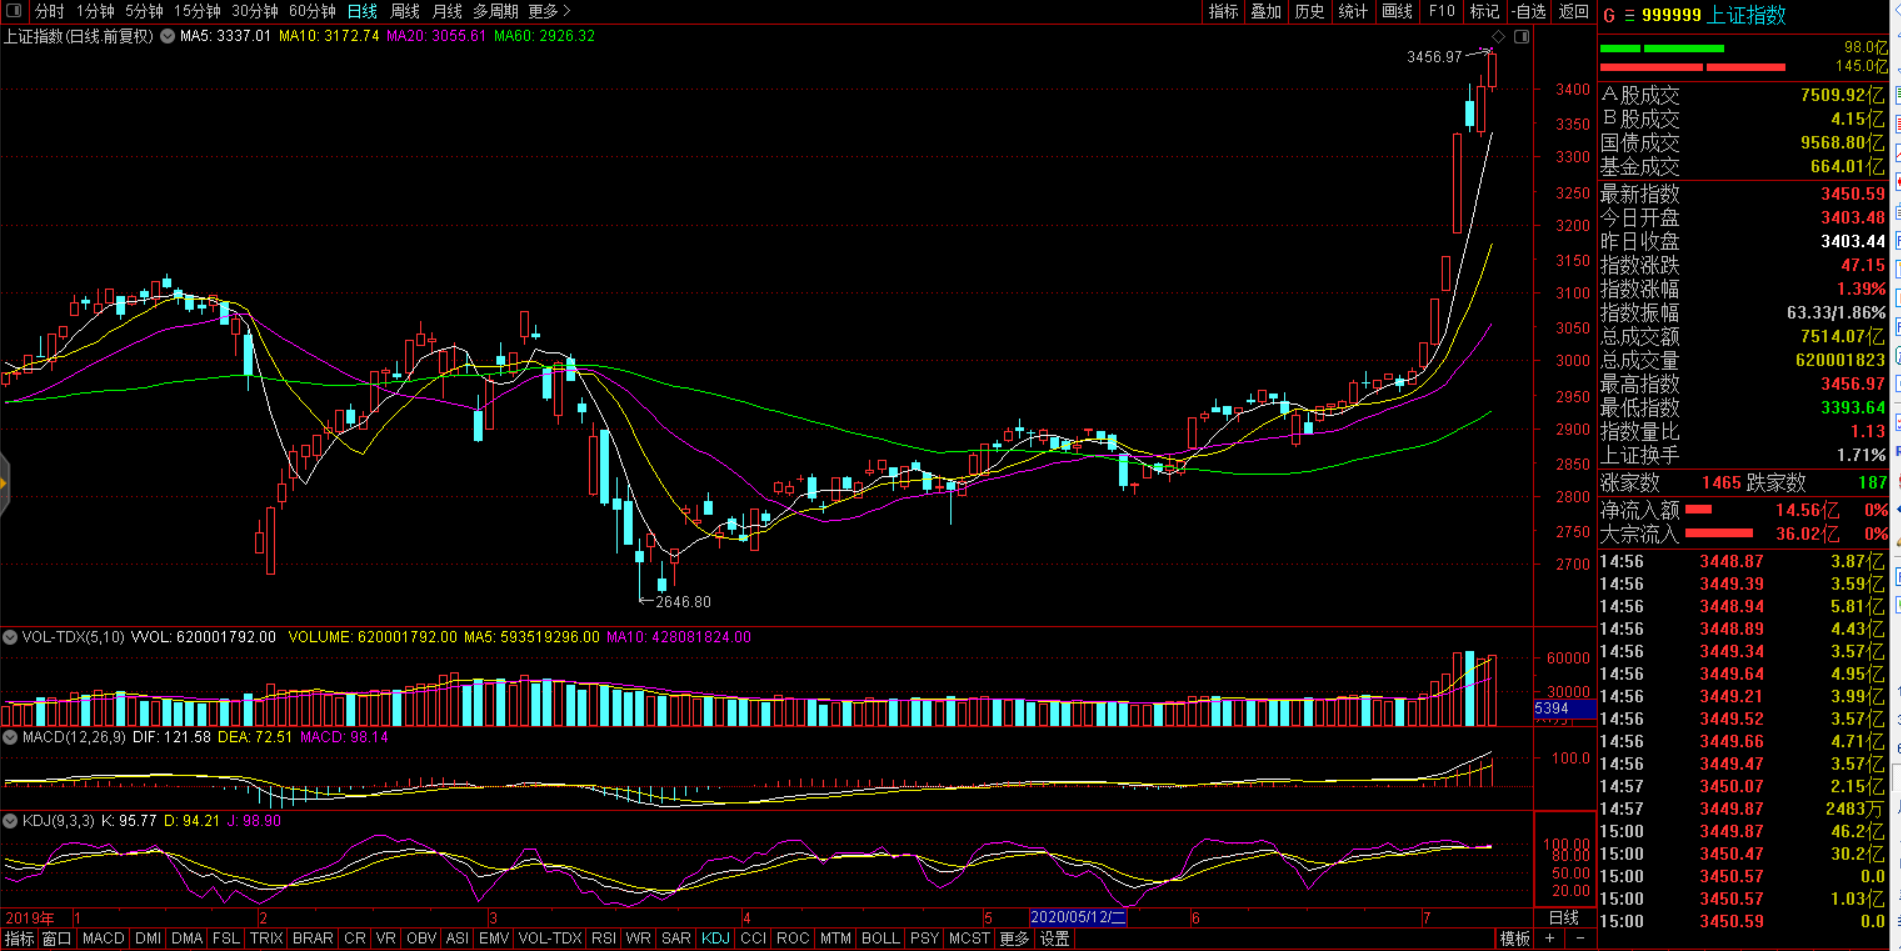Screen dimensions: 1901x951
Task: Click the red G icon beside 999999
Action: coord(1609,15)
